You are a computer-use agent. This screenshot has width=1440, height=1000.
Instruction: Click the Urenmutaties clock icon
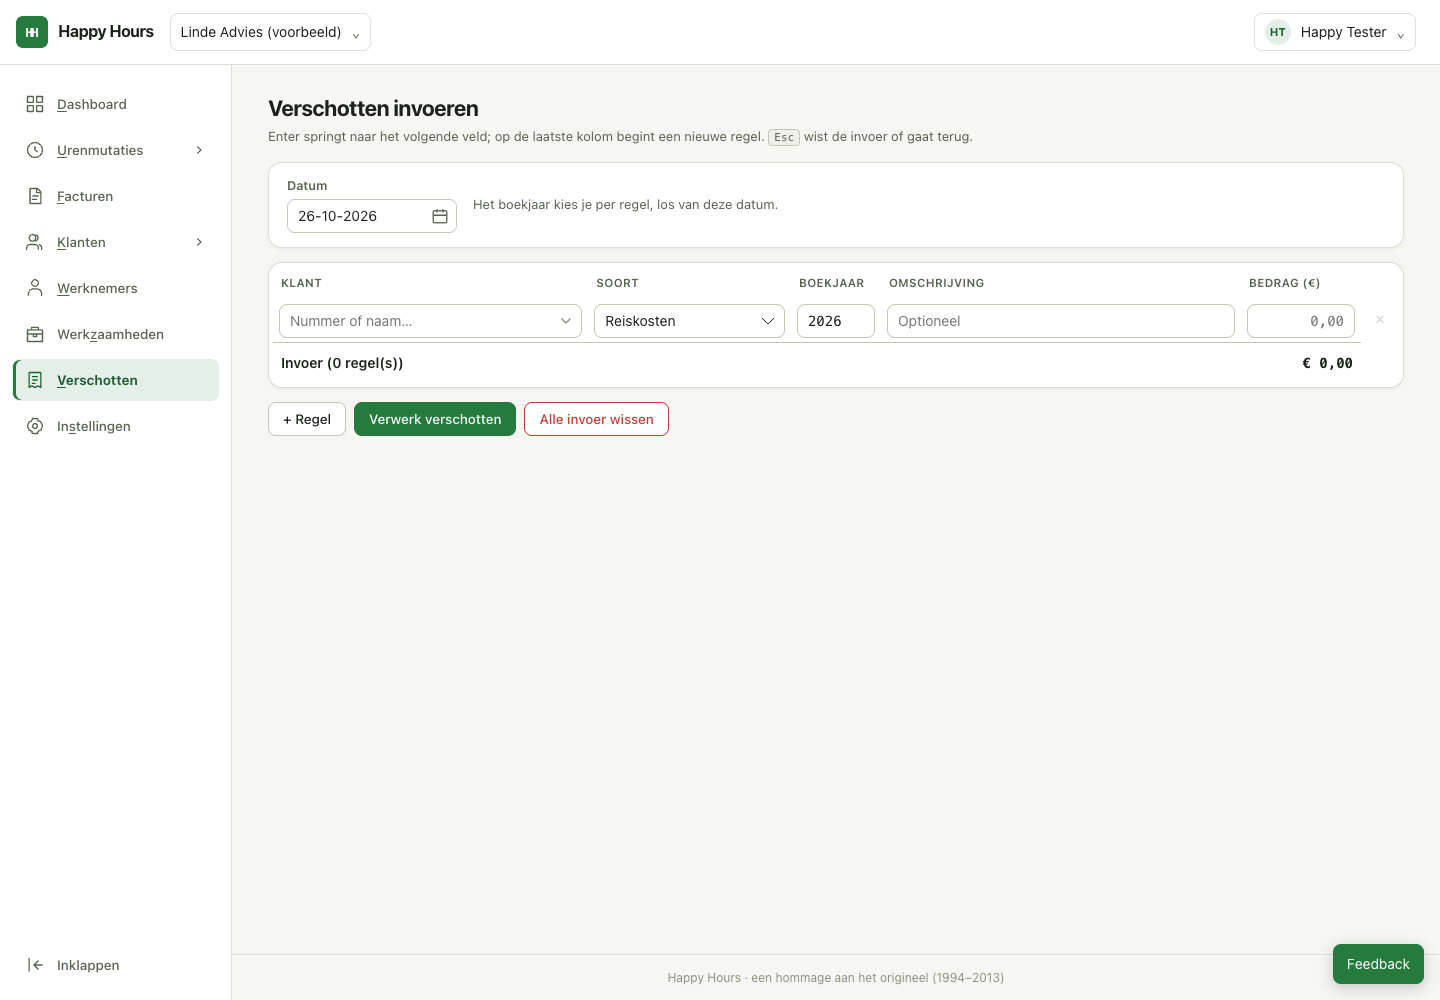click(35, 150)
